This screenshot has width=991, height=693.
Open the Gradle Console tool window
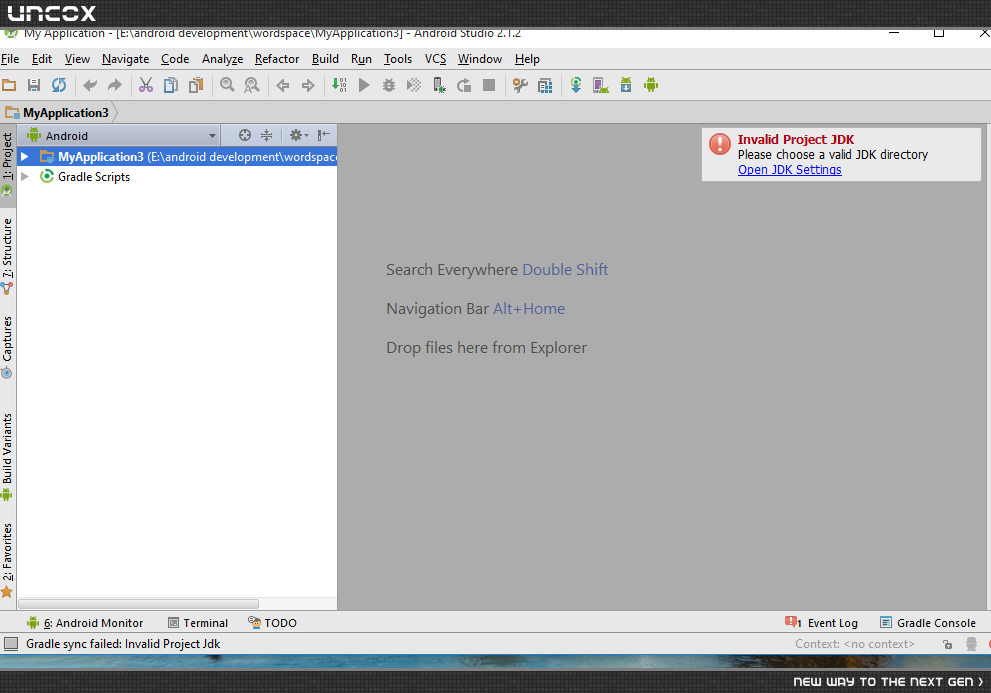pos(928,623)
